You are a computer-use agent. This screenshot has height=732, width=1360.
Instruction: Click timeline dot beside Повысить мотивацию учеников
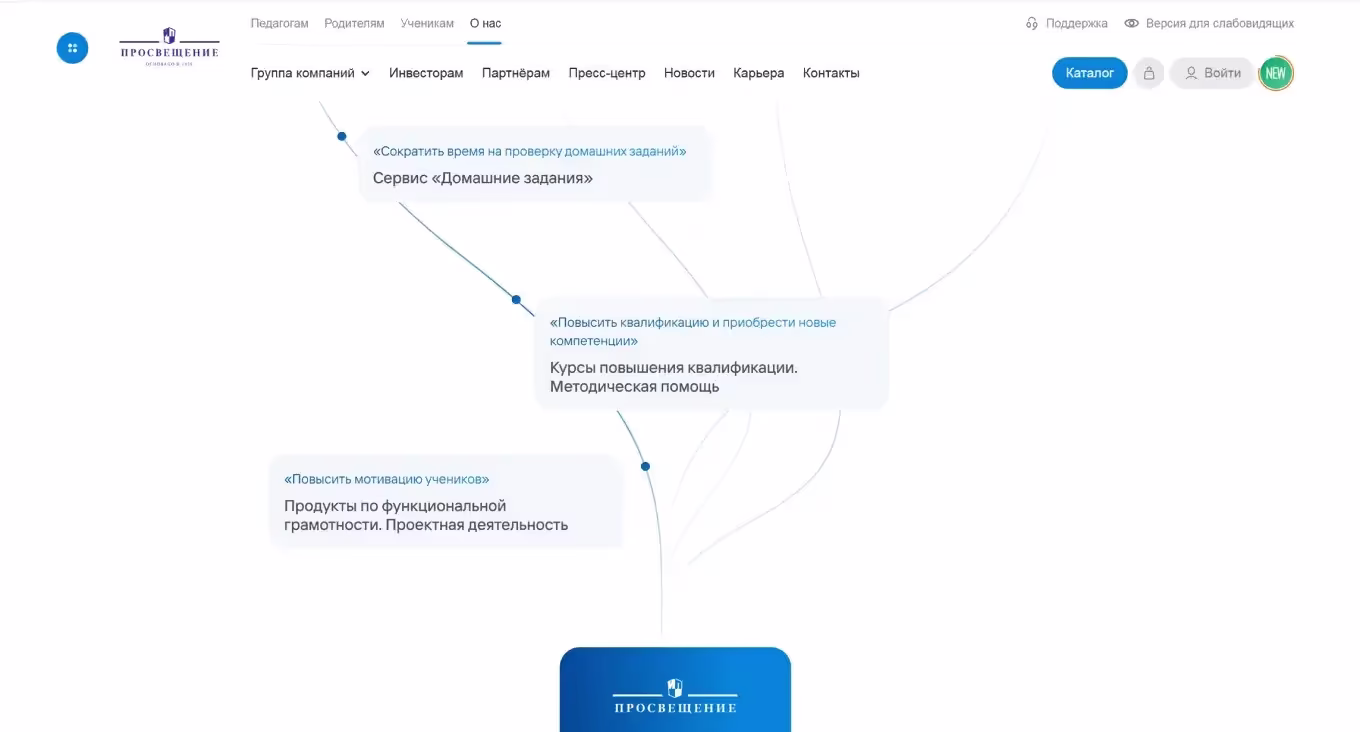point(645,466)
